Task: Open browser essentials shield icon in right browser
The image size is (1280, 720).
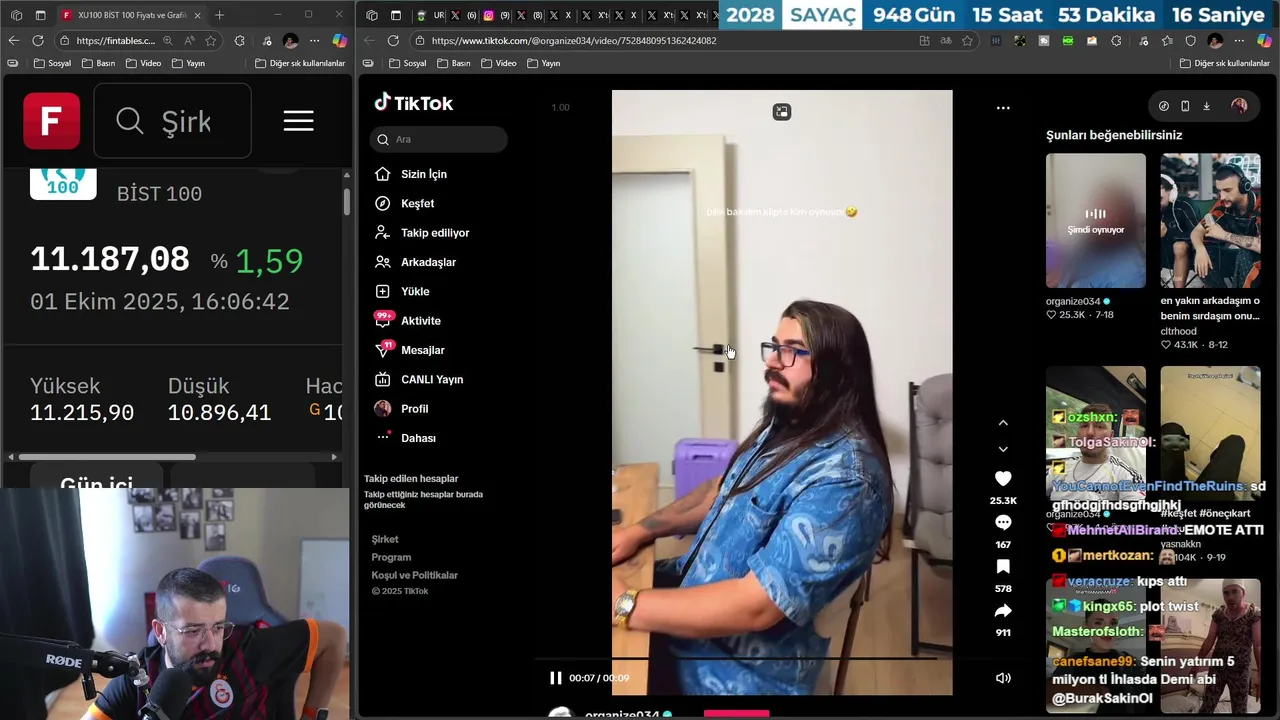Action: [x=1190, y=40]
